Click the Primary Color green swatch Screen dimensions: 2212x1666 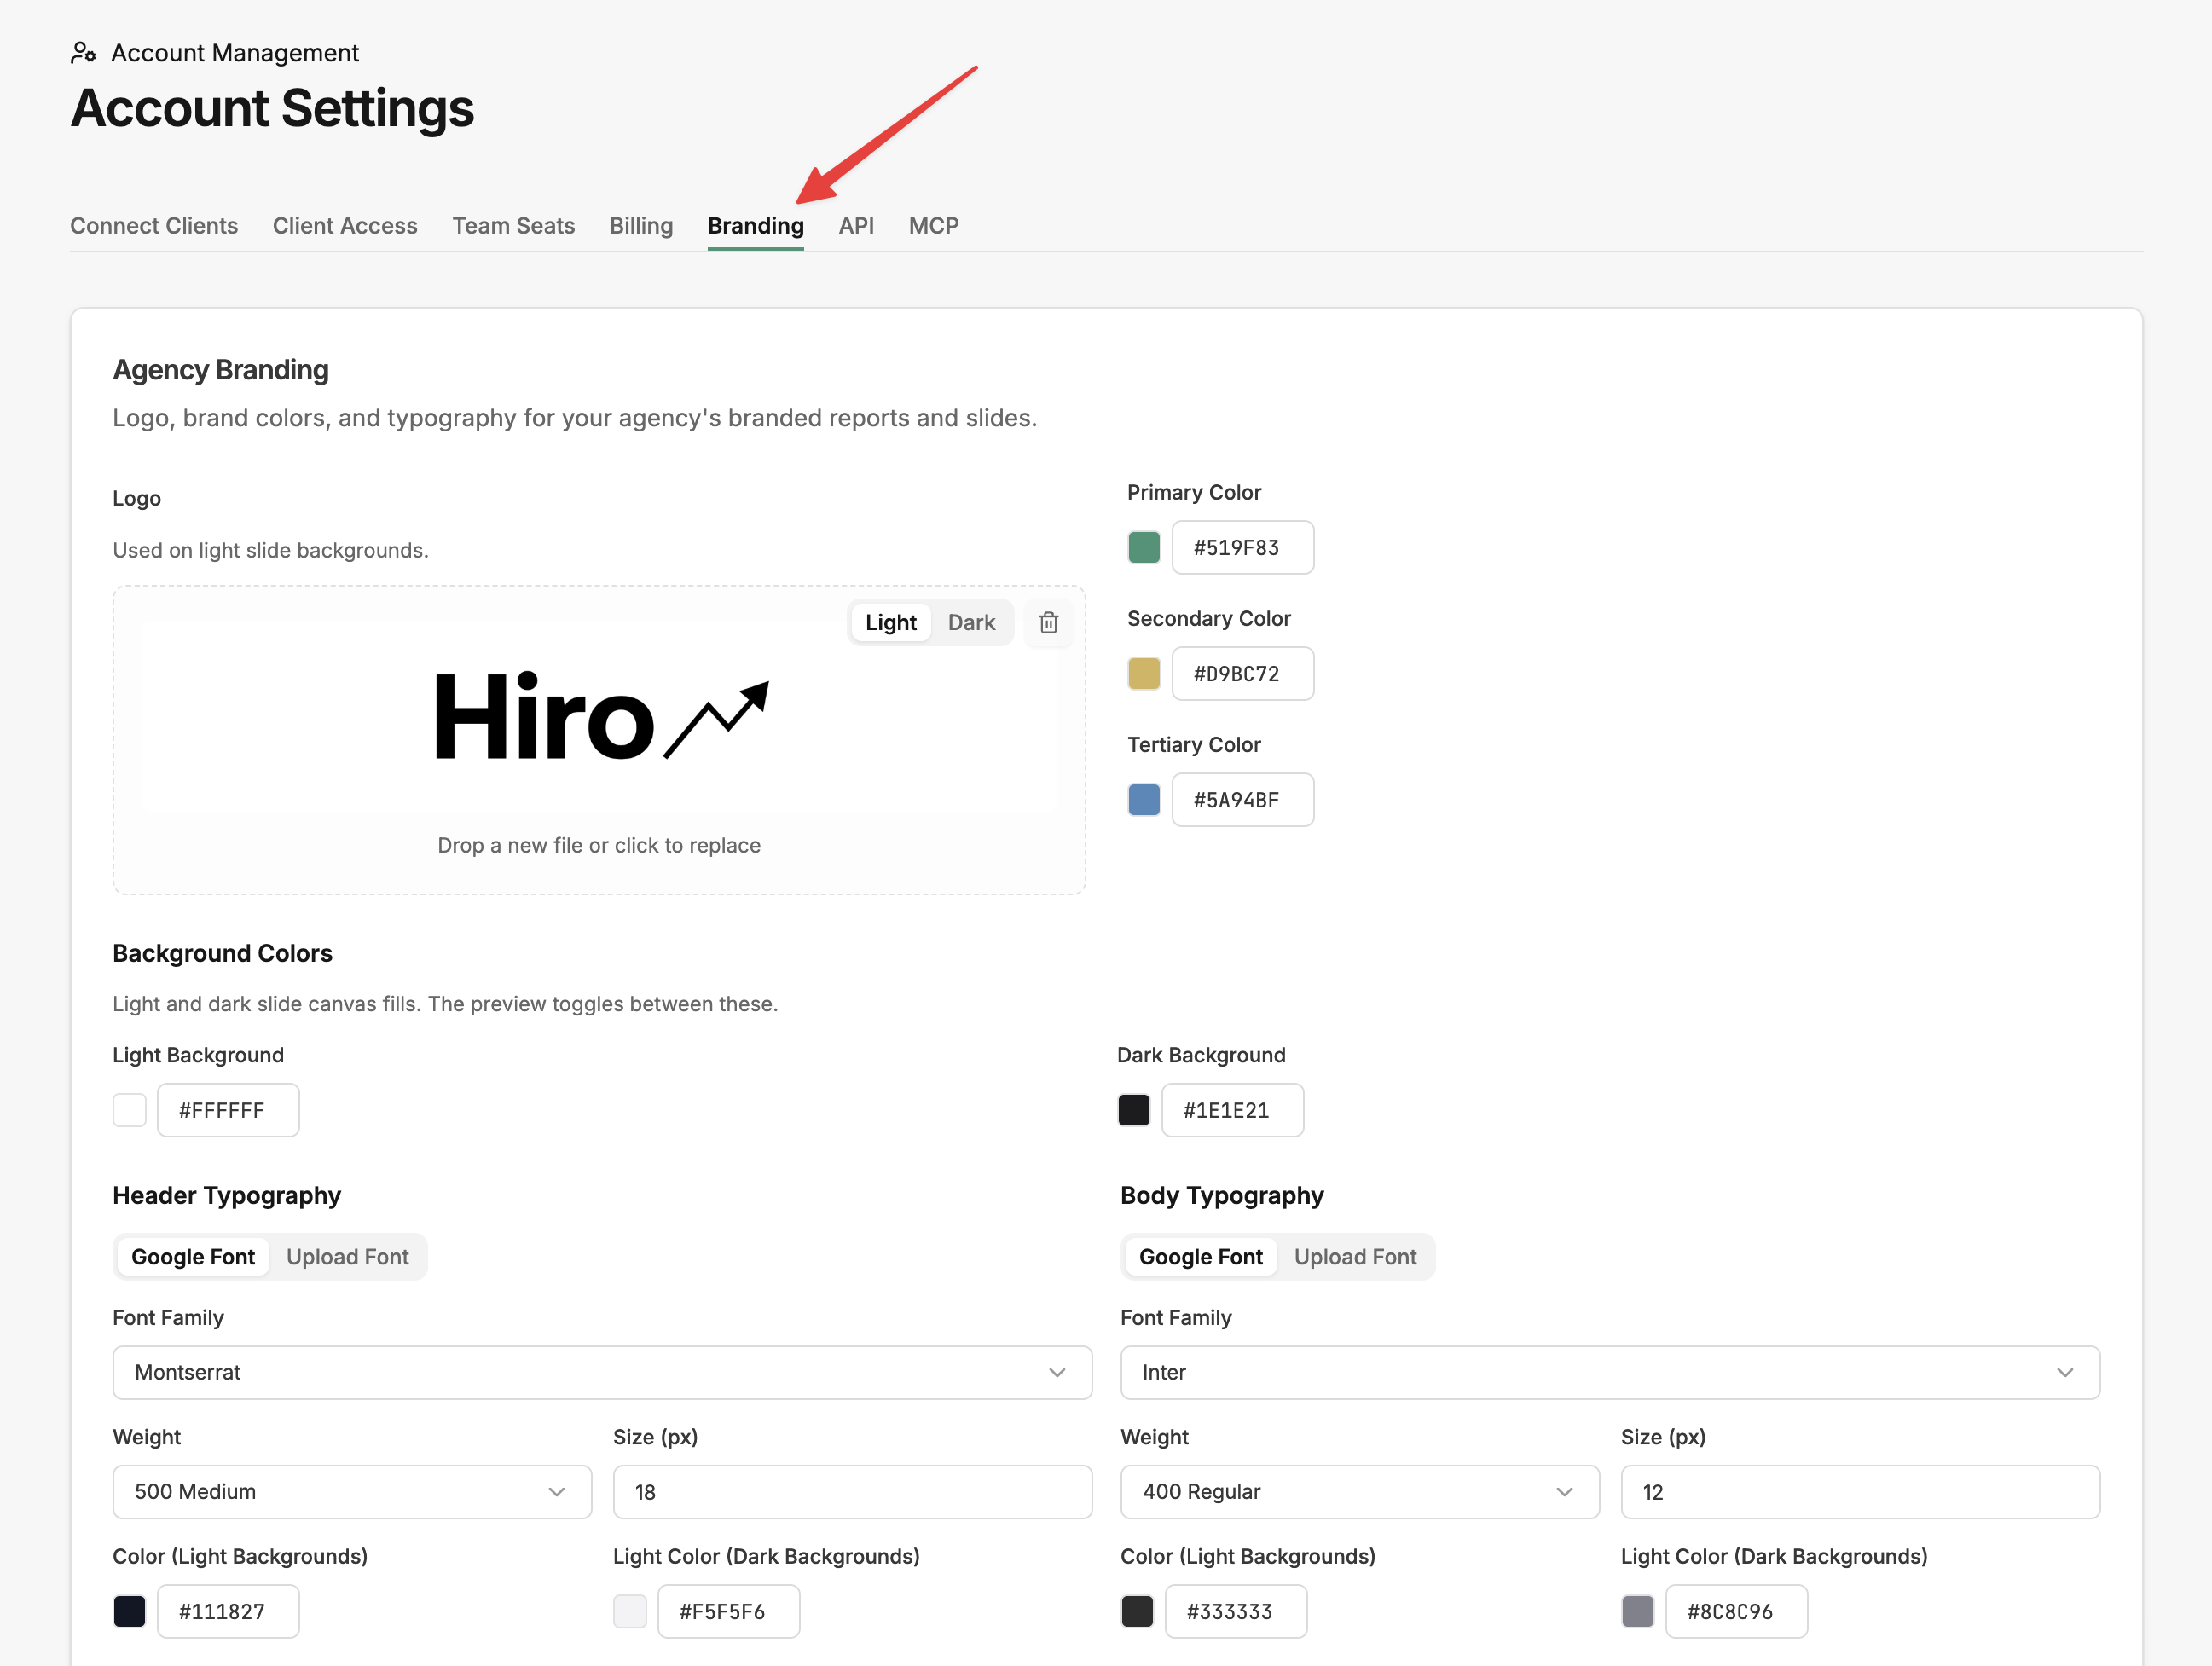click(1144, 547)
